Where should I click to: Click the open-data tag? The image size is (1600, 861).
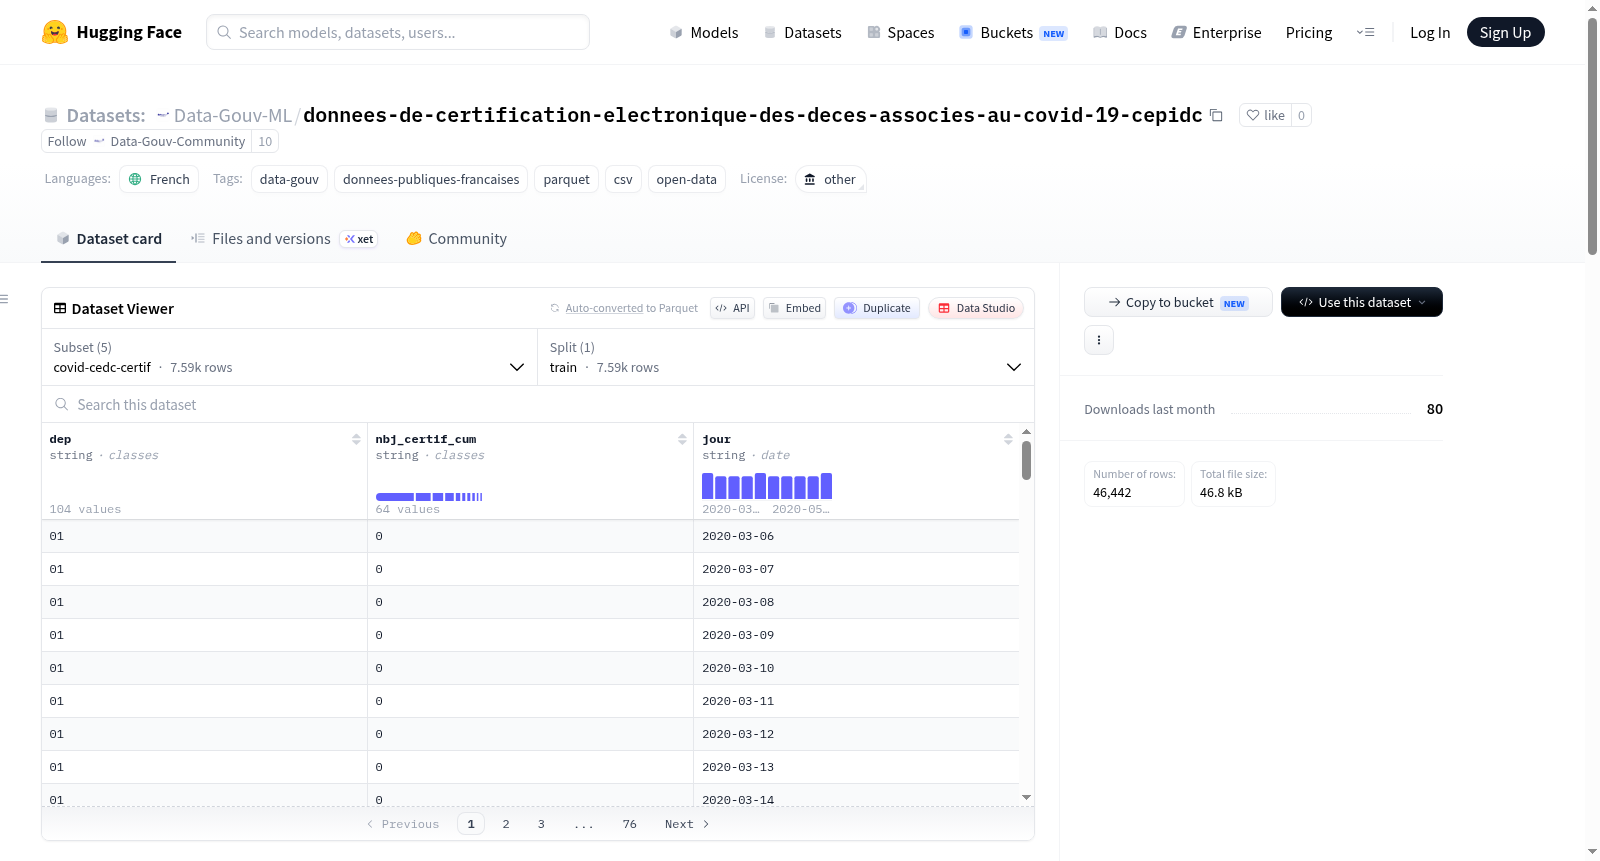686,179
